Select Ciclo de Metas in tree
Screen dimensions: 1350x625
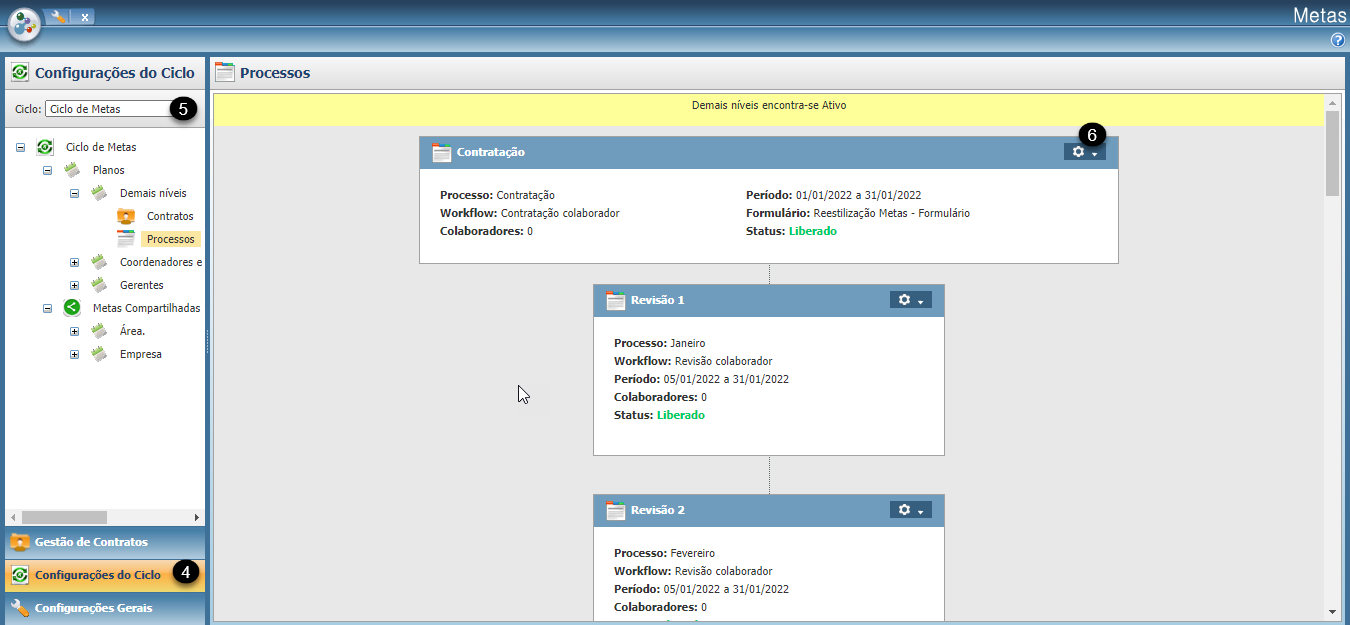point(101,147)
